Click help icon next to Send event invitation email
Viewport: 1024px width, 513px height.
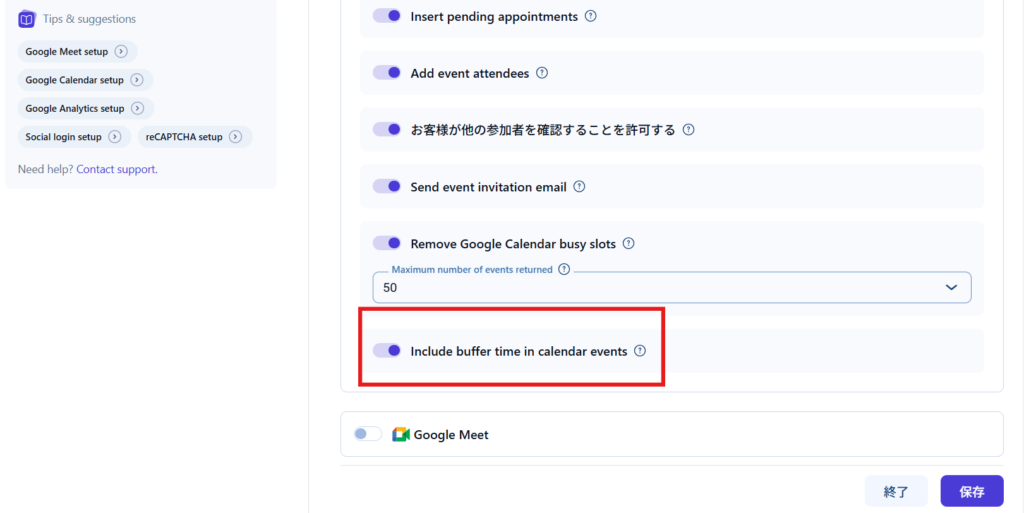[579, 187]
